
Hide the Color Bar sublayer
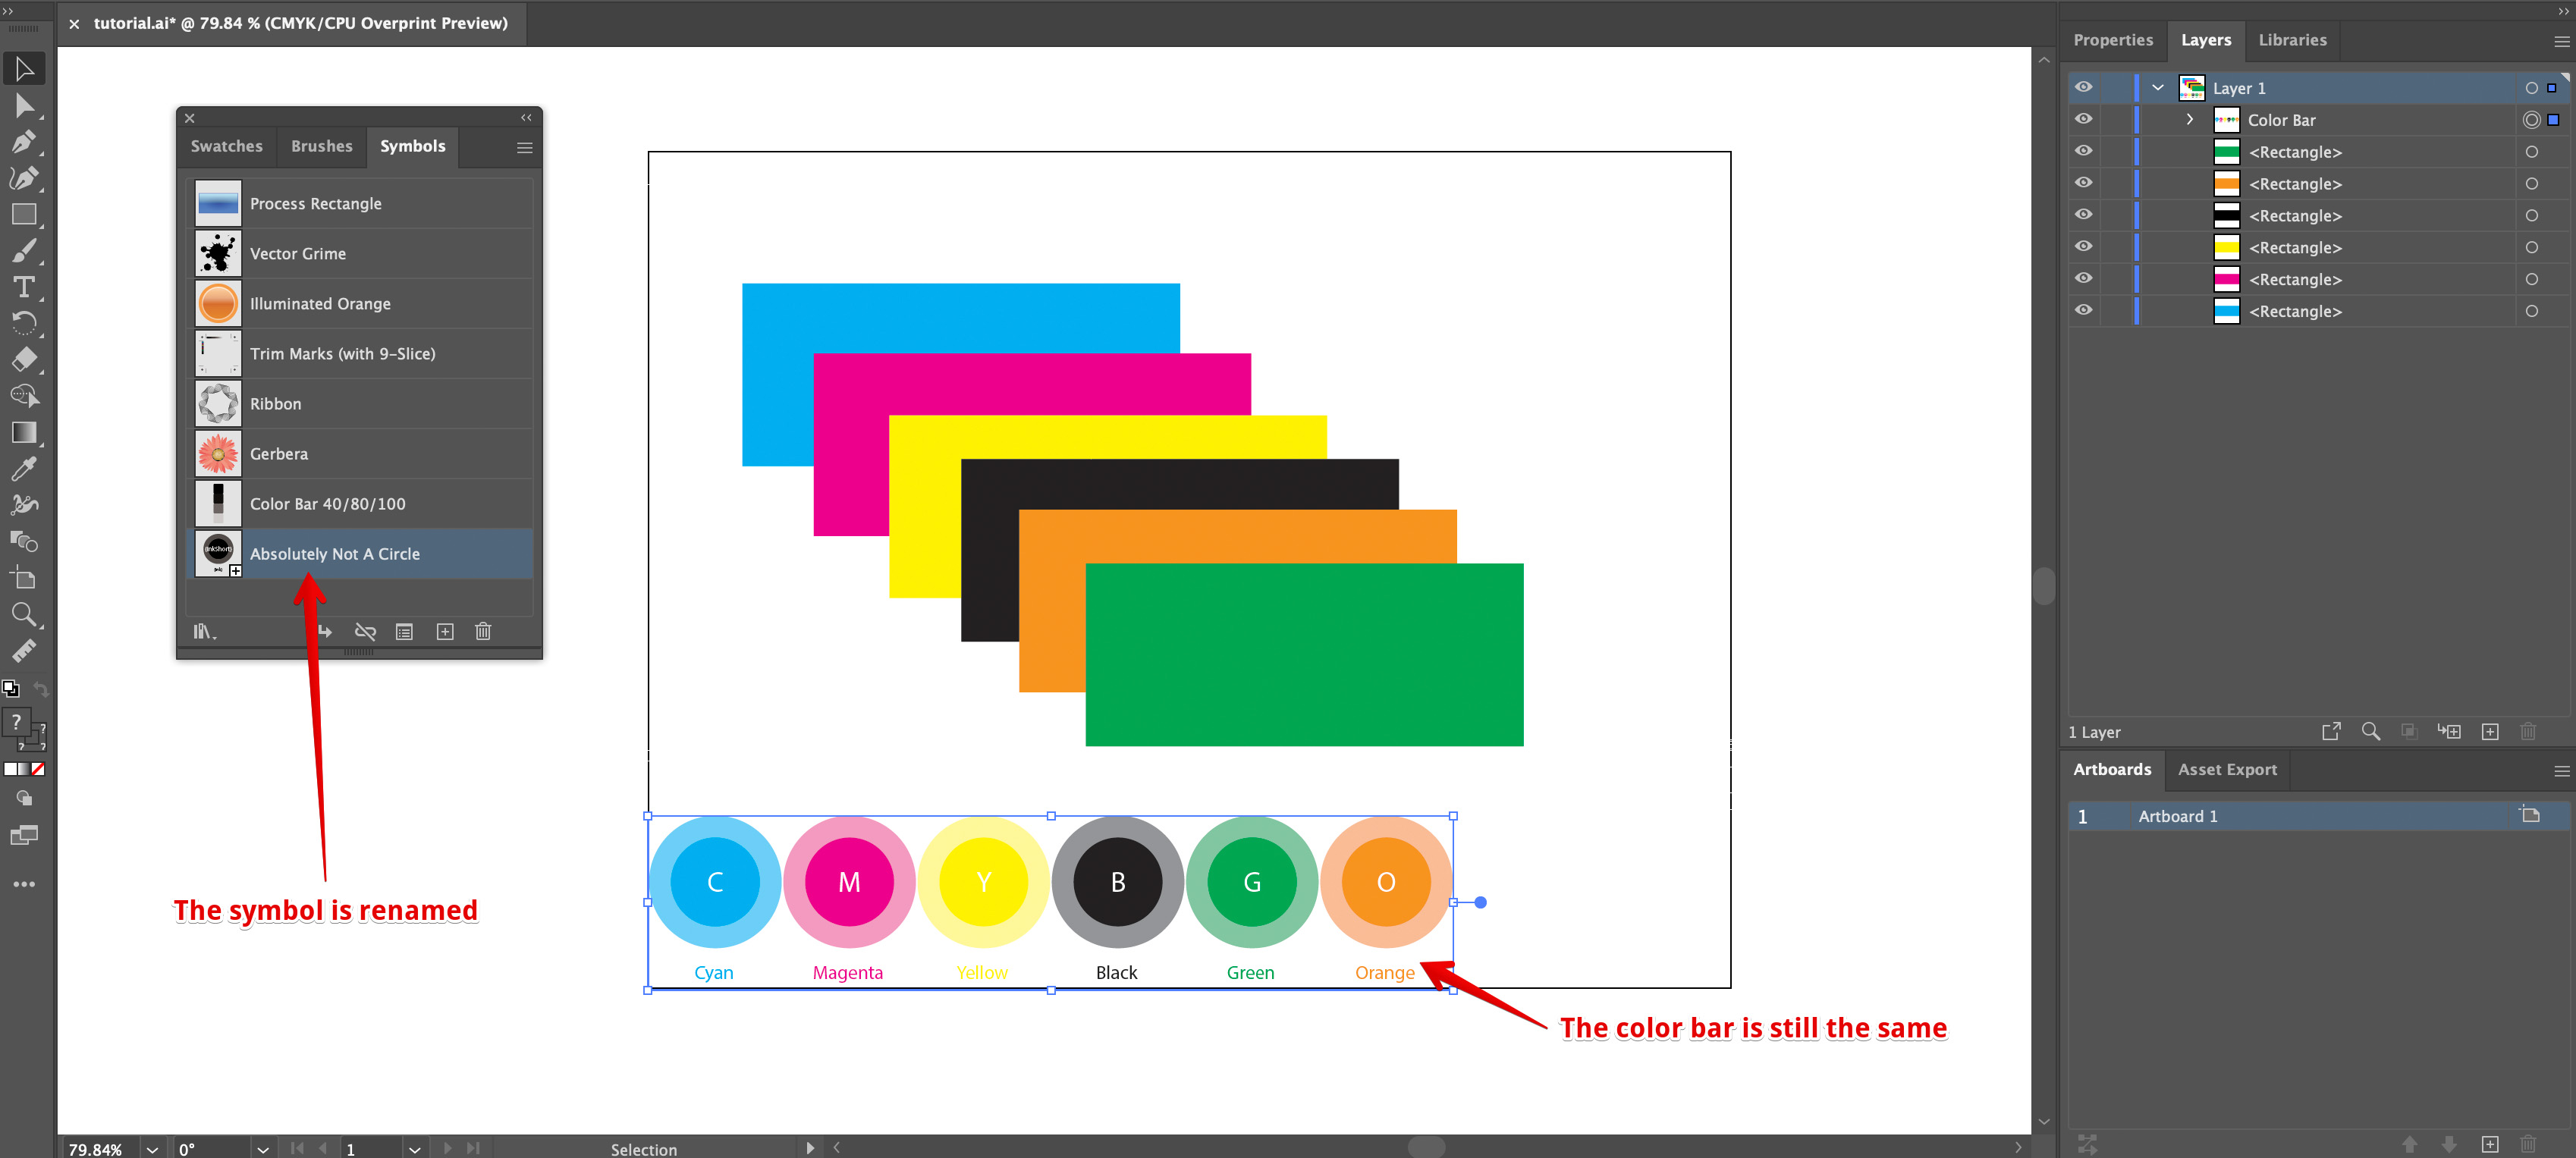[2083, 118]
